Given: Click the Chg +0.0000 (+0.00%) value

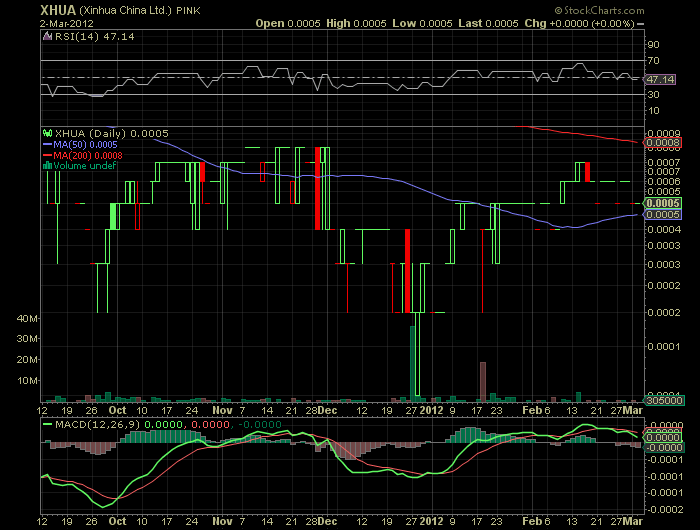Looking at the screenshot, I should click(579, 23).
